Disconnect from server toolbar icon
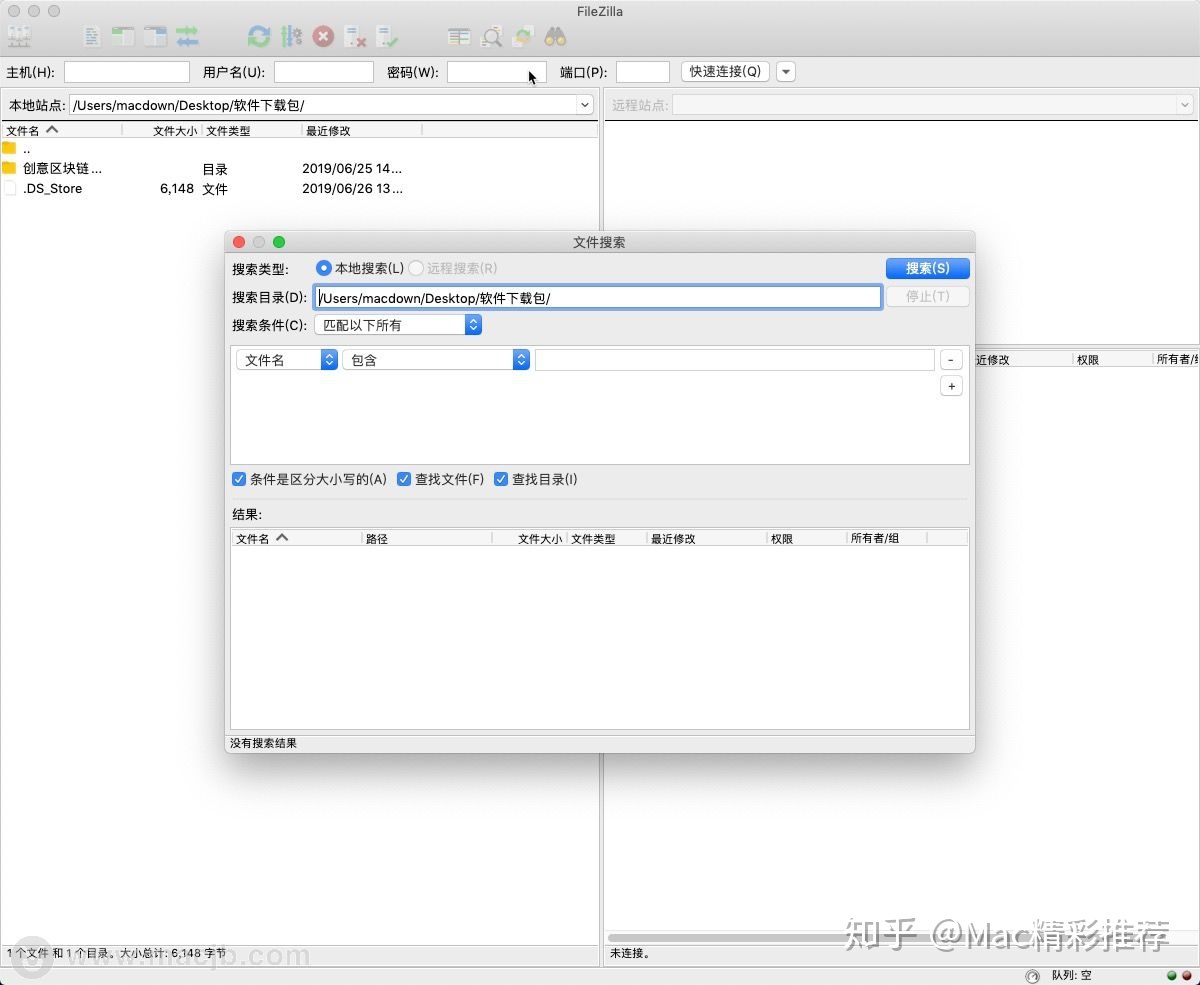Viewport: 1200px width, 985px height. [355, 37]
